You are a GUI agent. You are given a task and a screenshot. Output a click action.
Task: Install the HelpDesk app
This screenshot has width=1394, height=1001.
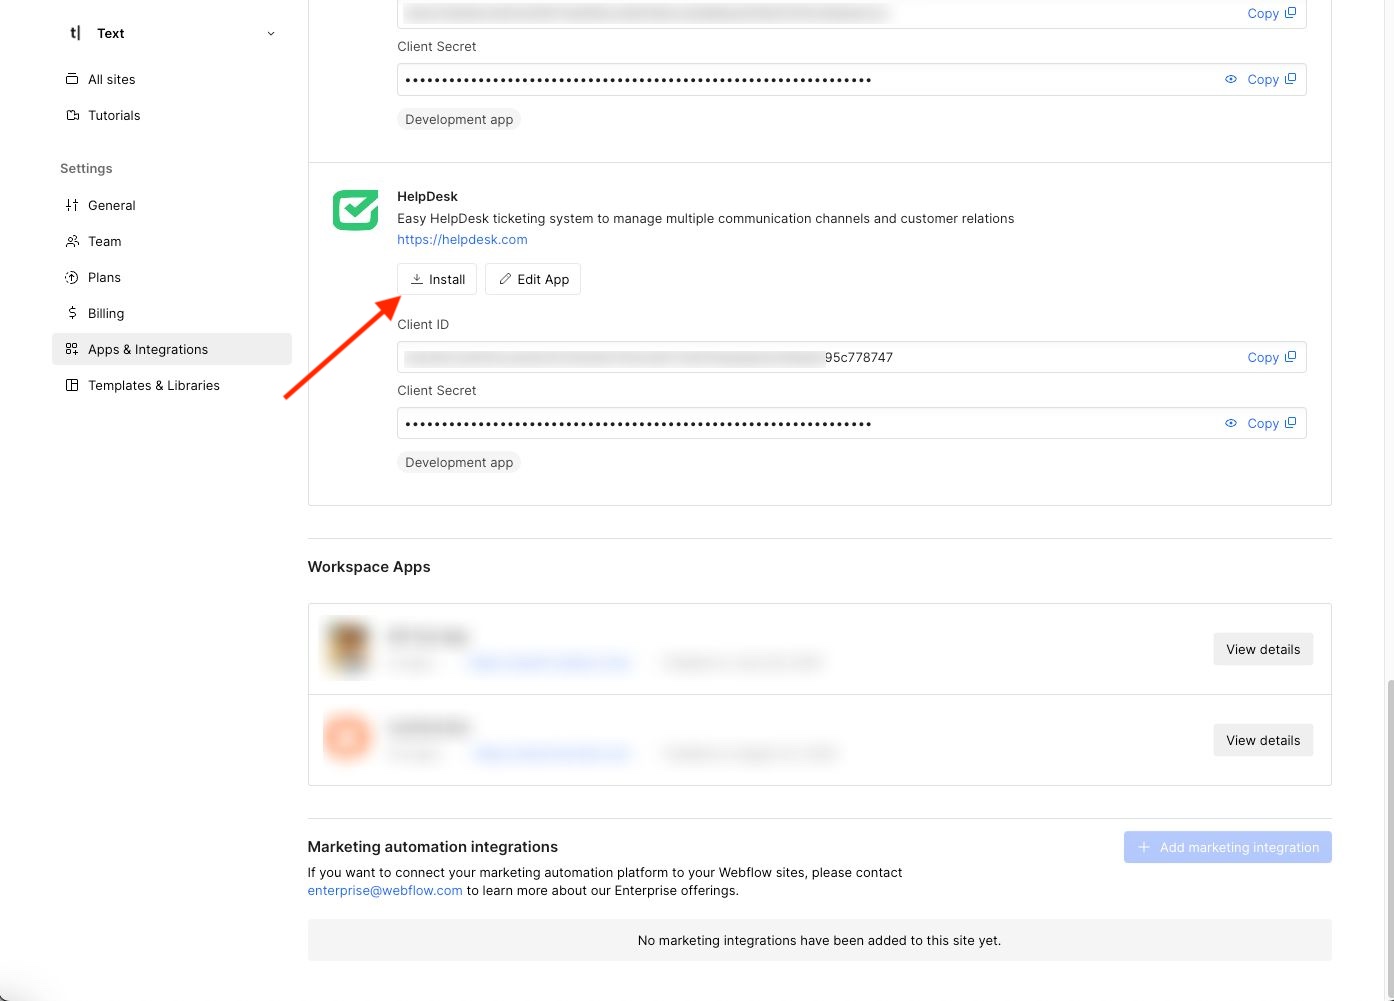click(x=437, y=279)
